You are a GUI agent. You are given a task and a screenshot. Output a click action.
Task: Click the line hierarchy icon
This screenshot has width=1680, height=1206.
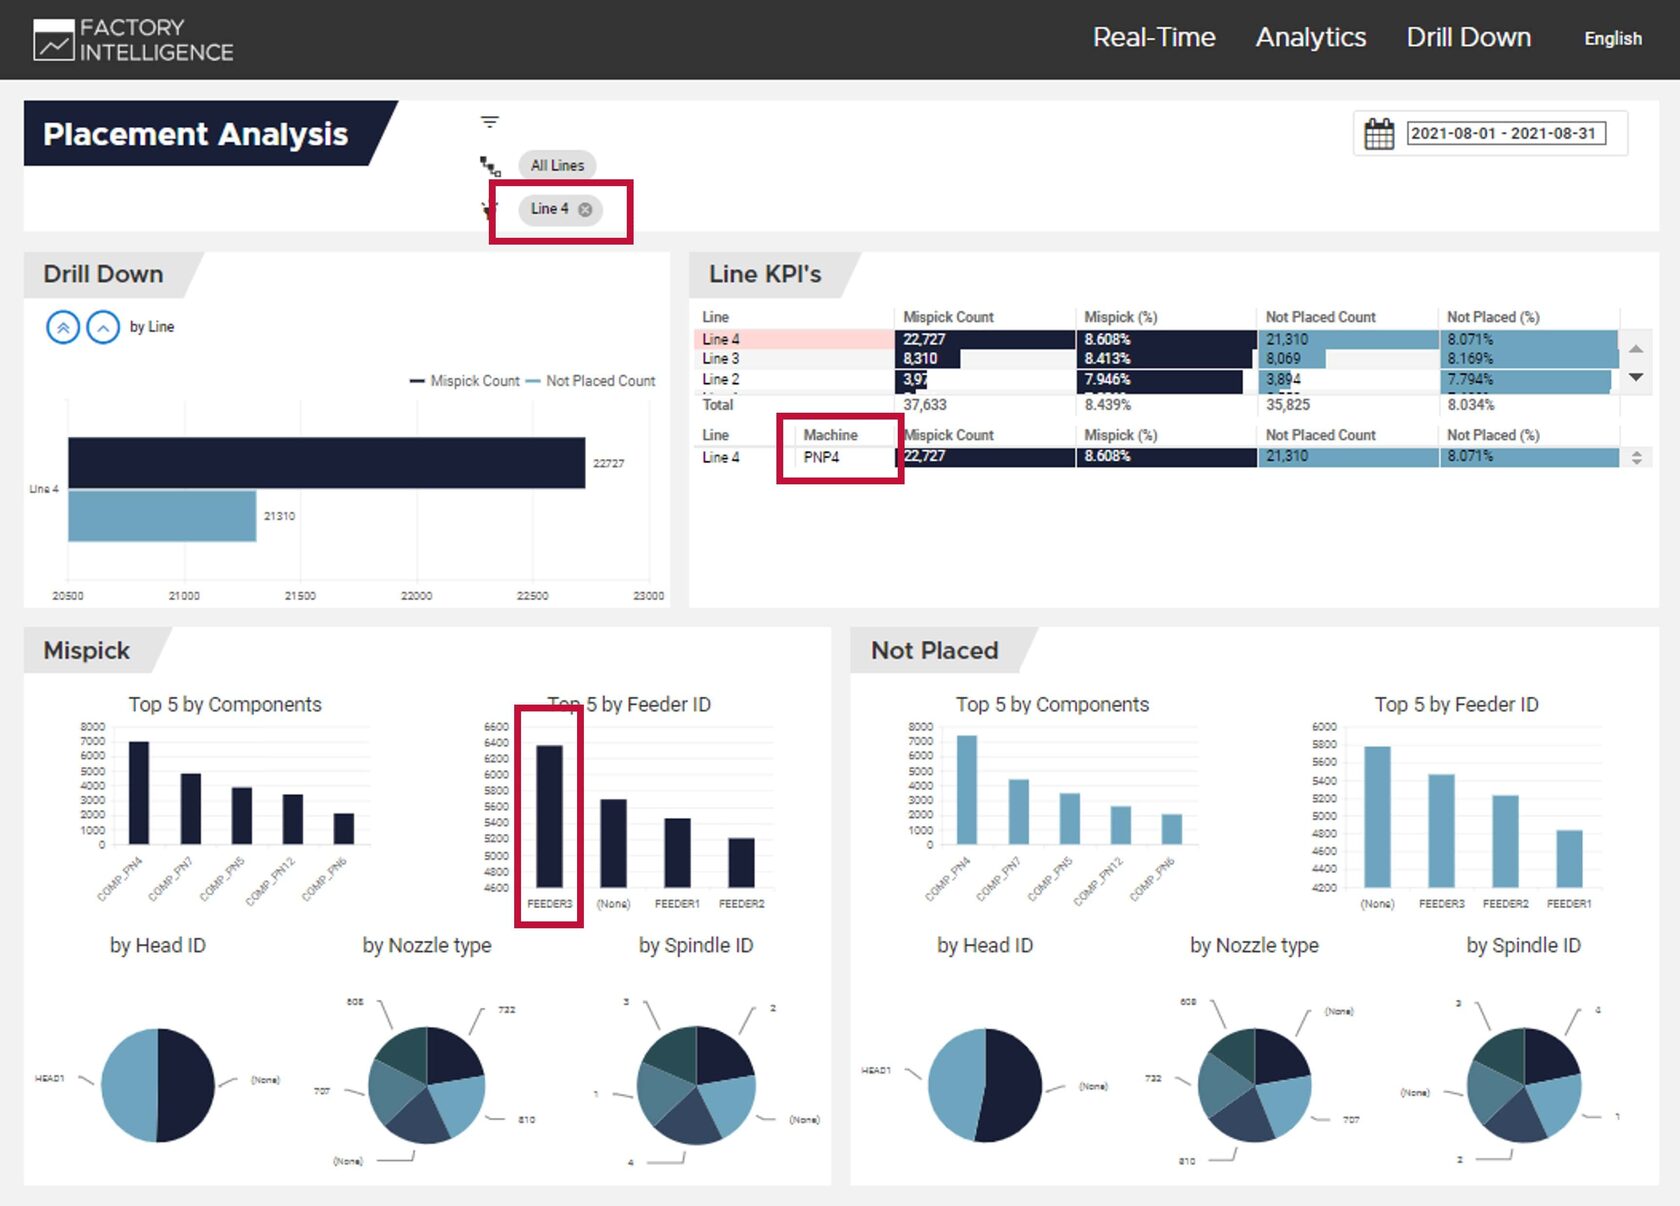(490, 166)
